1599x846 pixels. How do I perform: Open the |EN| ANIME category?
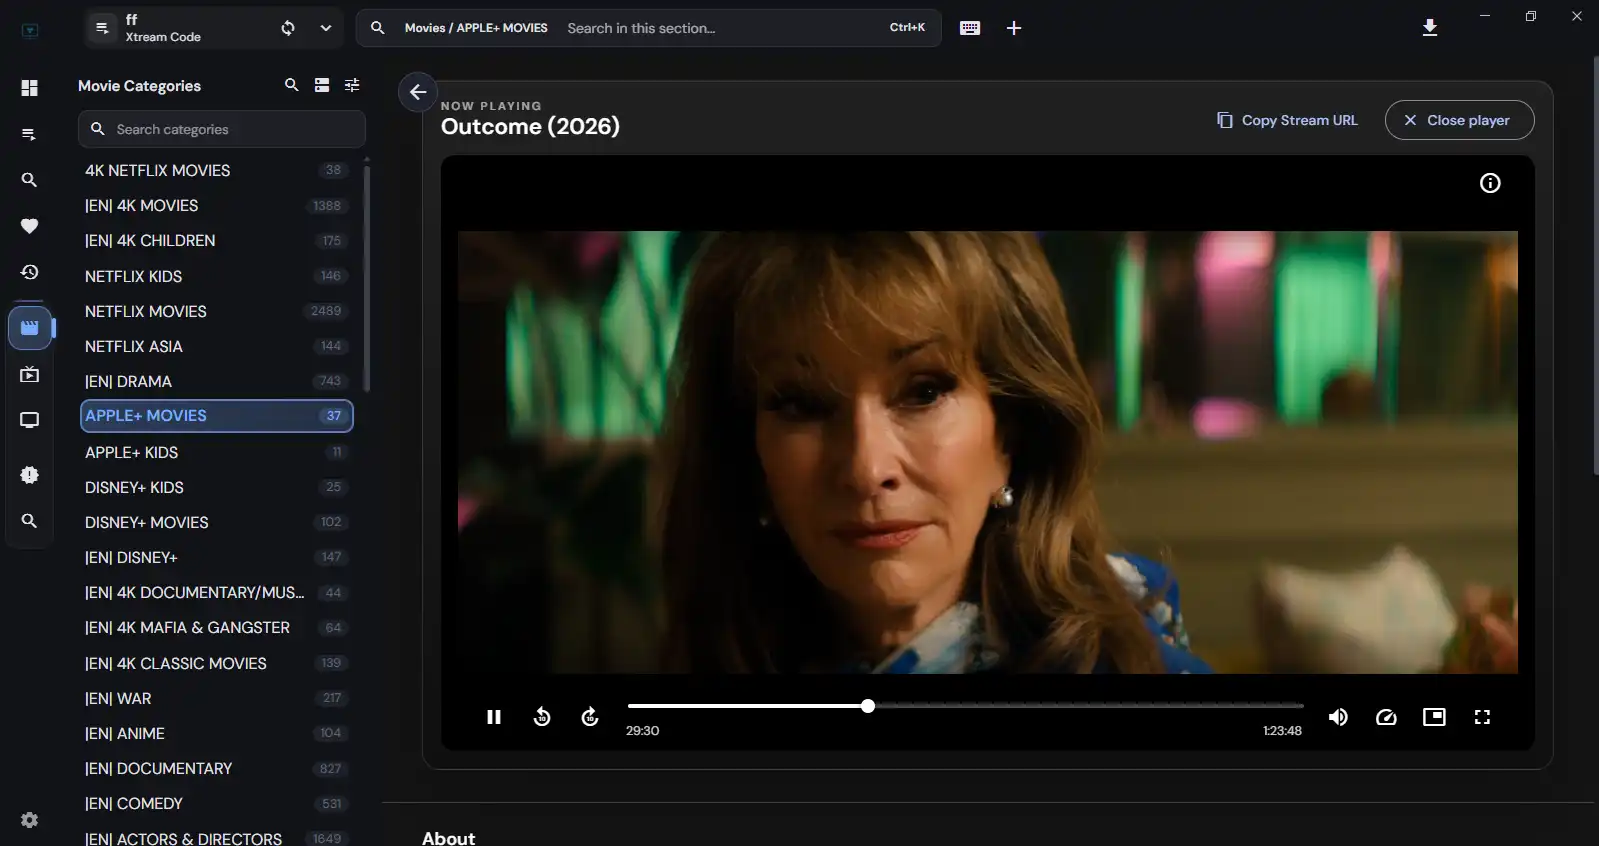tap(216, 733)
